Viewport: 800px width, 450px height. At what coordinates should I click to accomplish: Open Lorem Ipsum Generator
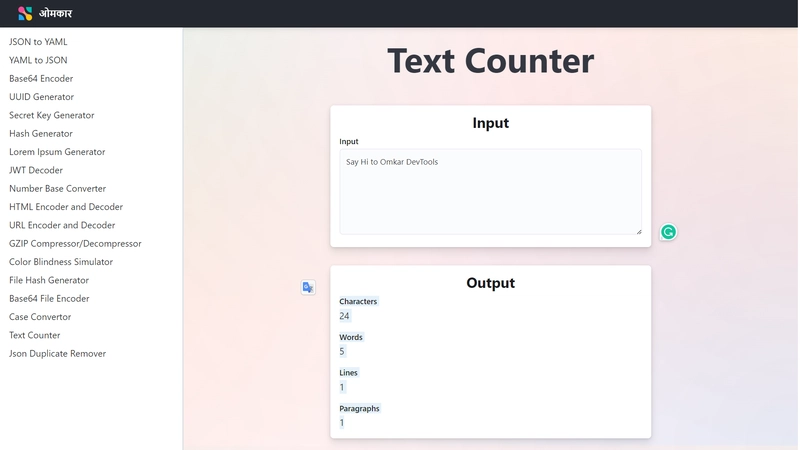pyautogui.click(x=57, y=152)
